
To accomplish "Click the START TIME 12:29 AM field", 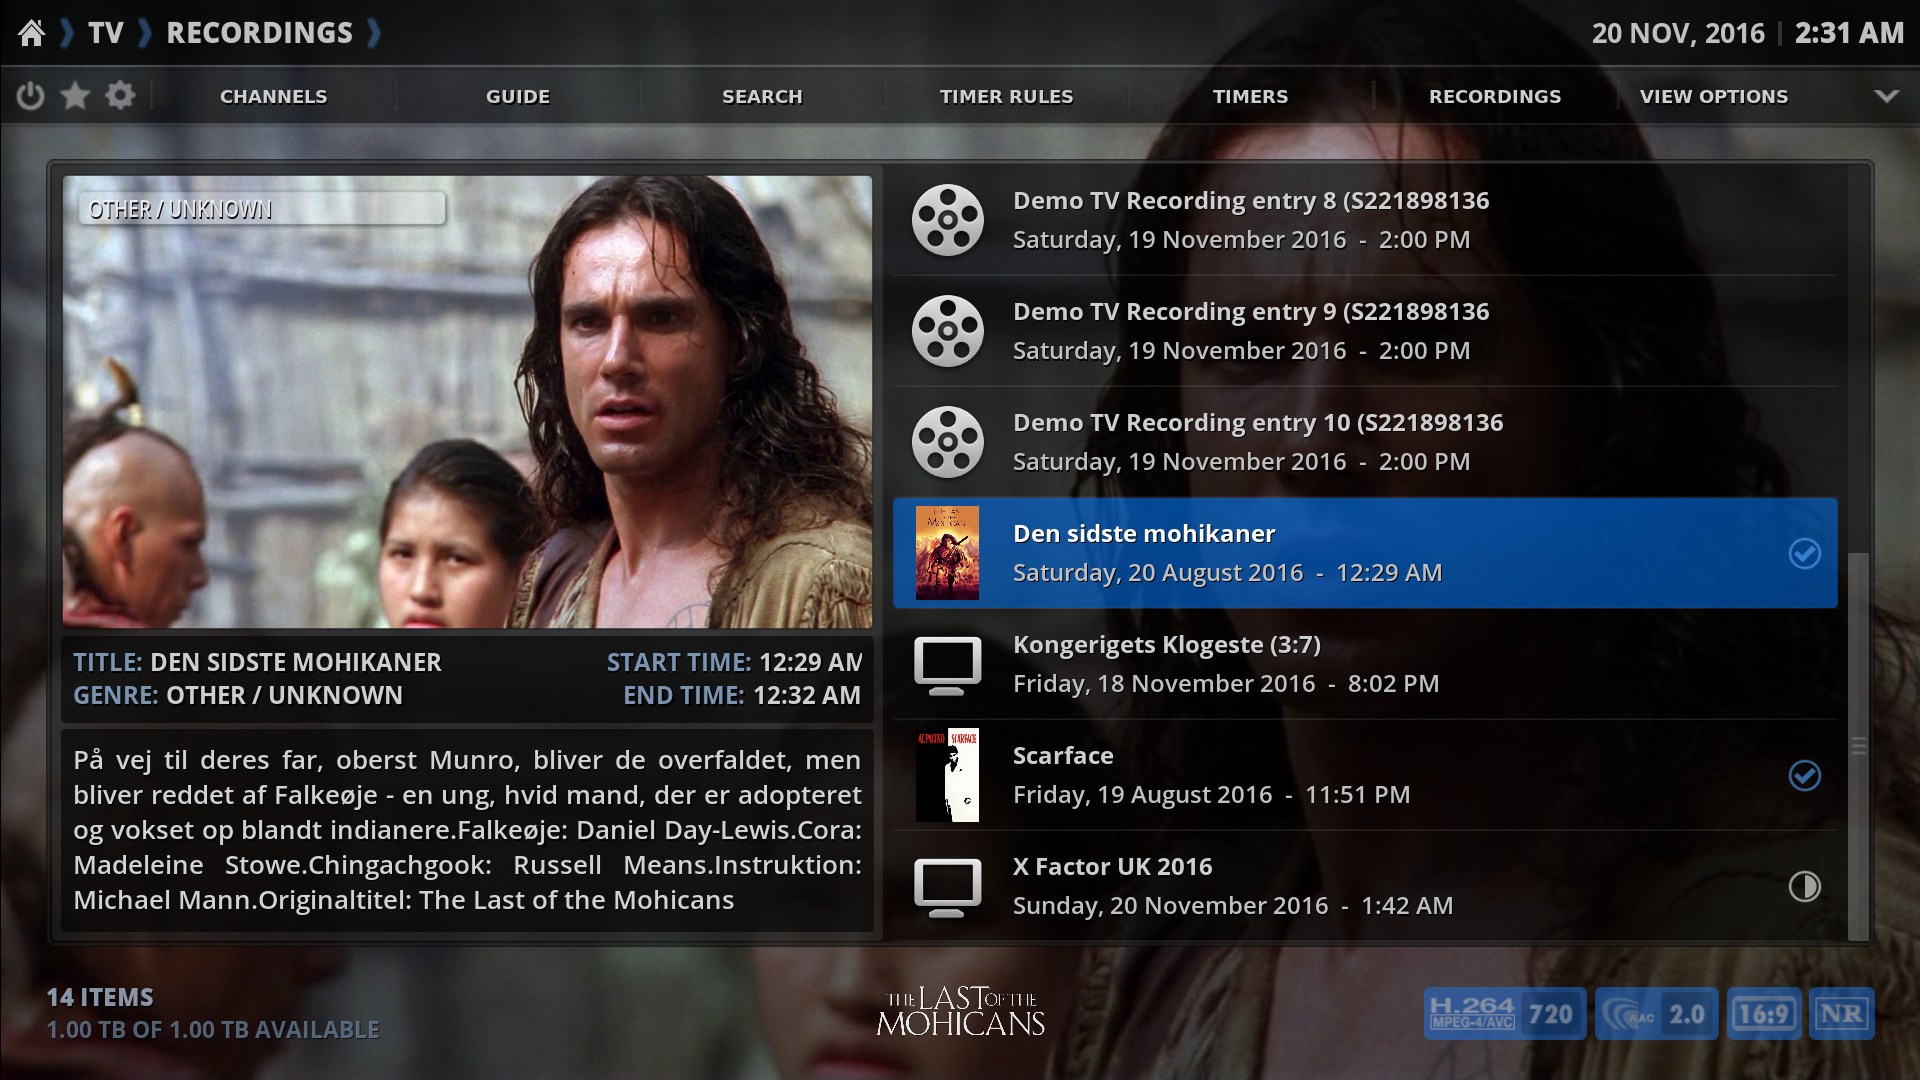I will pos(734,662).
